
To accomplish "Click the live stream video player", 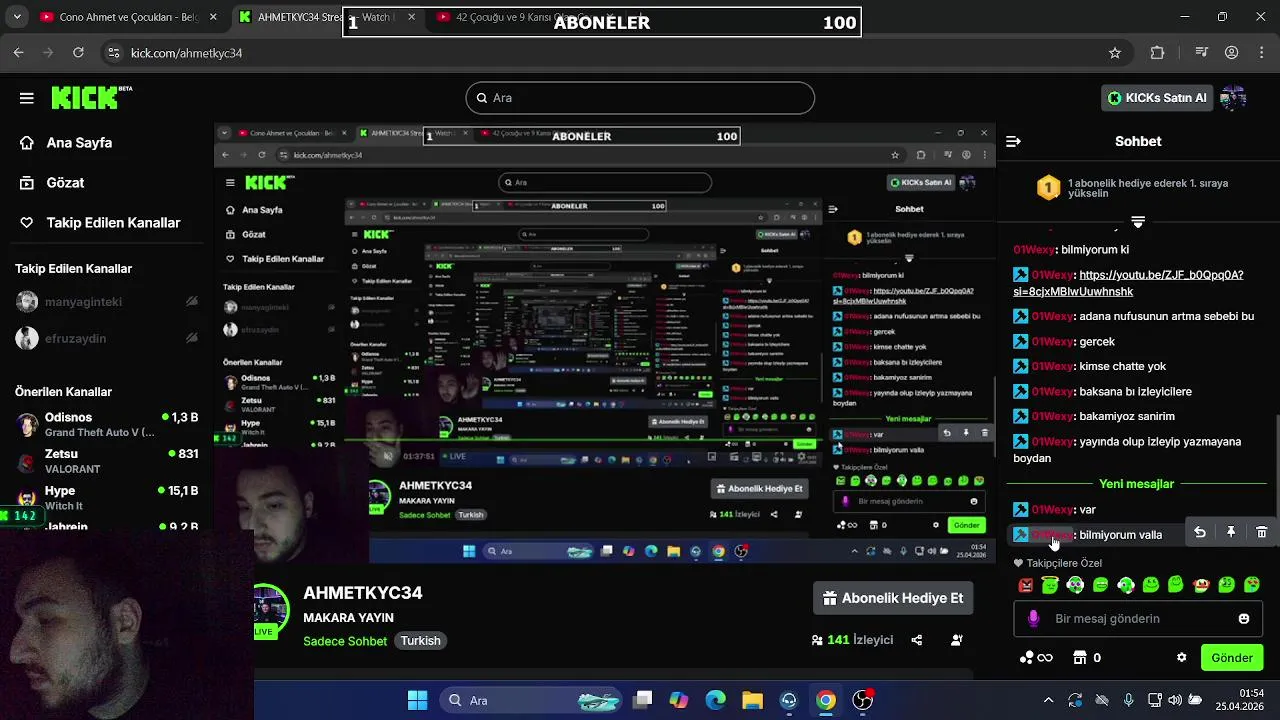I will (605, 345).
